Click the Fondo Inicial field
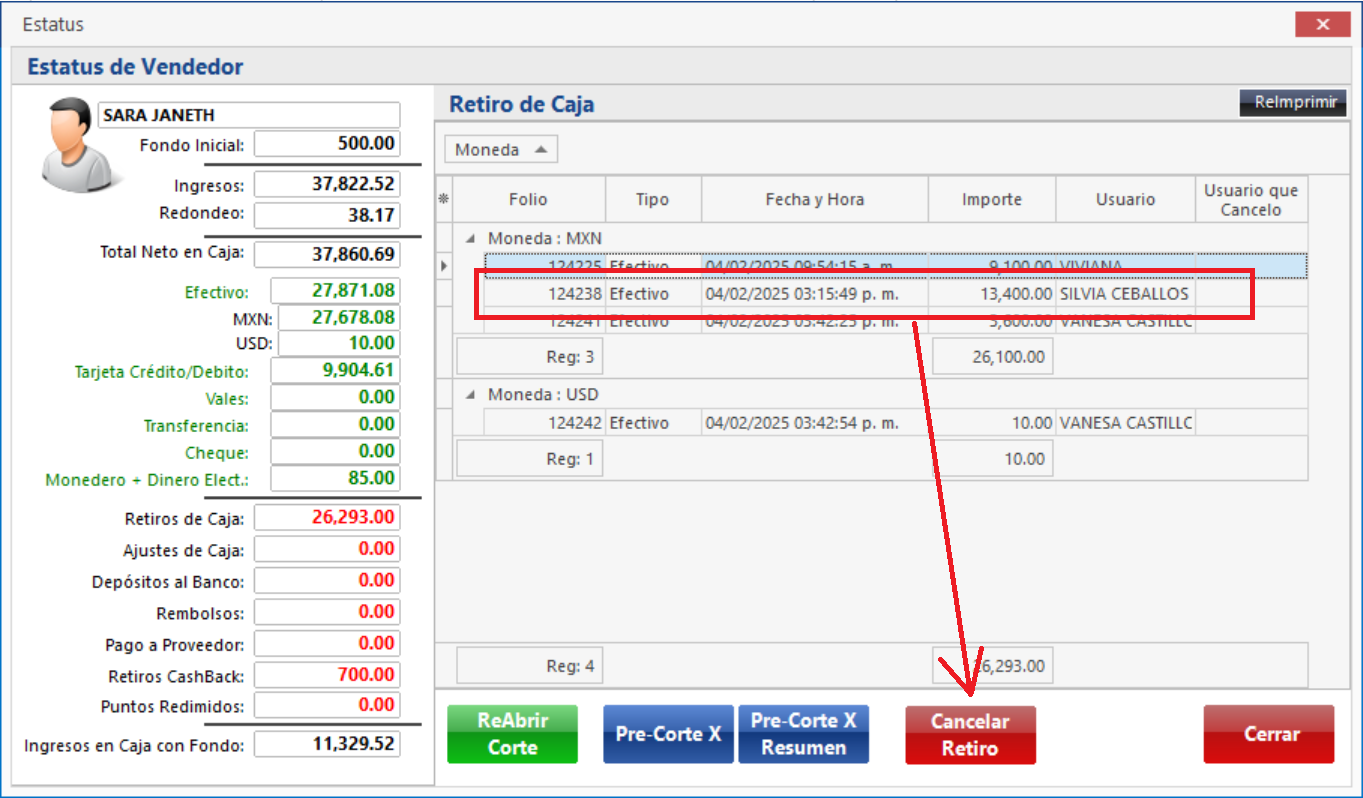This screenshot has width=1363, height=798. pos(327,144)
